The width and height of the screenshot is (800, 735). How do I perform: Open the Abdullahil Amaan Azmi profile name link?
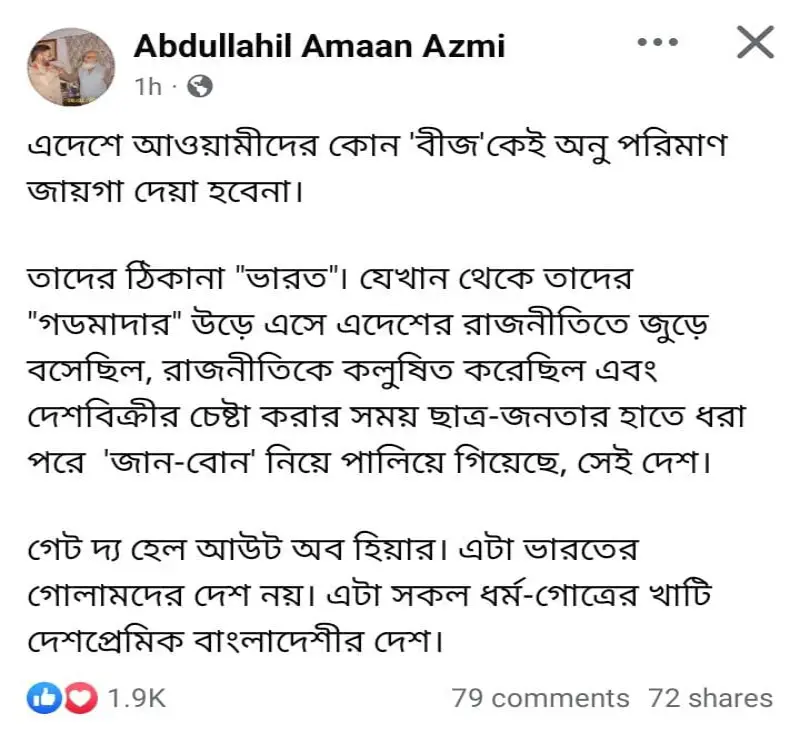(319, 46)
